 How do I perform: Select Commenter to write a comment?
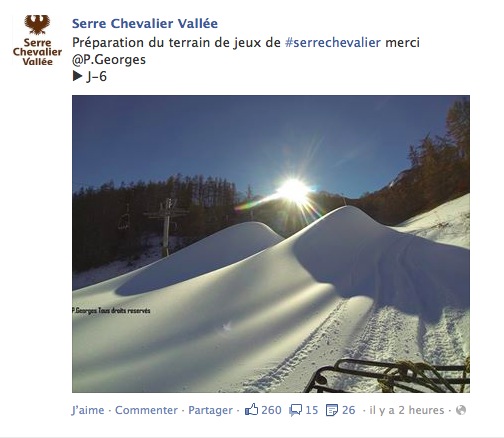[146, 410]
